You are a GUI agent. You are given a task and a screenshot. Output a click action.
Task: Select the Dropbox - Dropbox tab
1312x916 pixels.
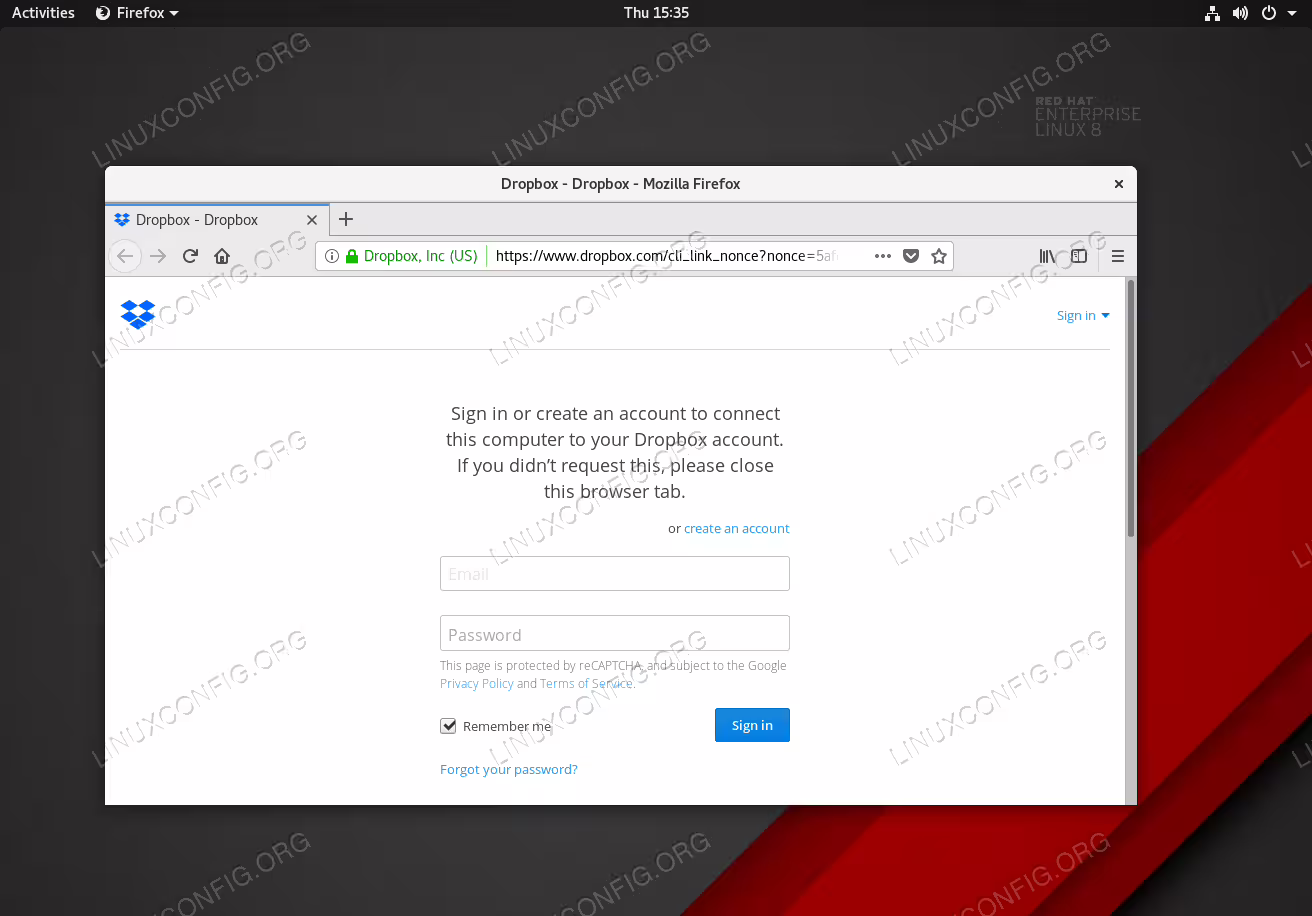(x=216, y=220)
